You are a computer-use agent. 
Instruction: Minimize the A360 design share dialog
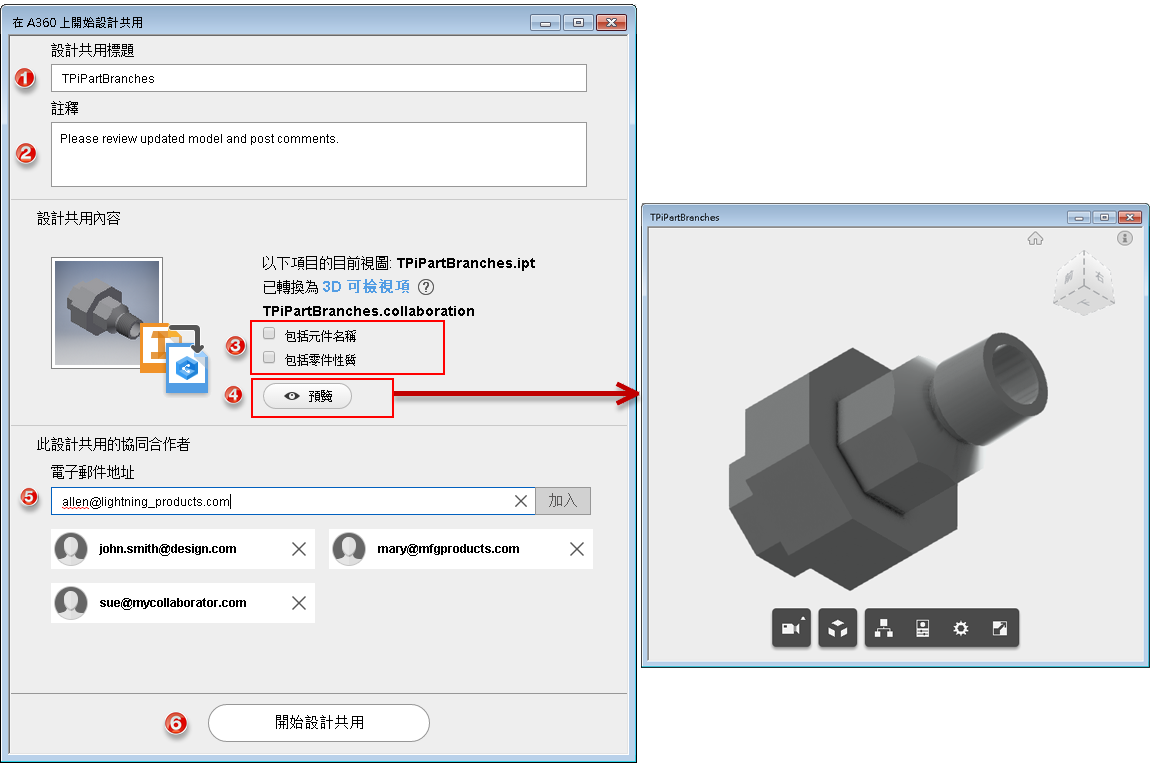(546, 23)
